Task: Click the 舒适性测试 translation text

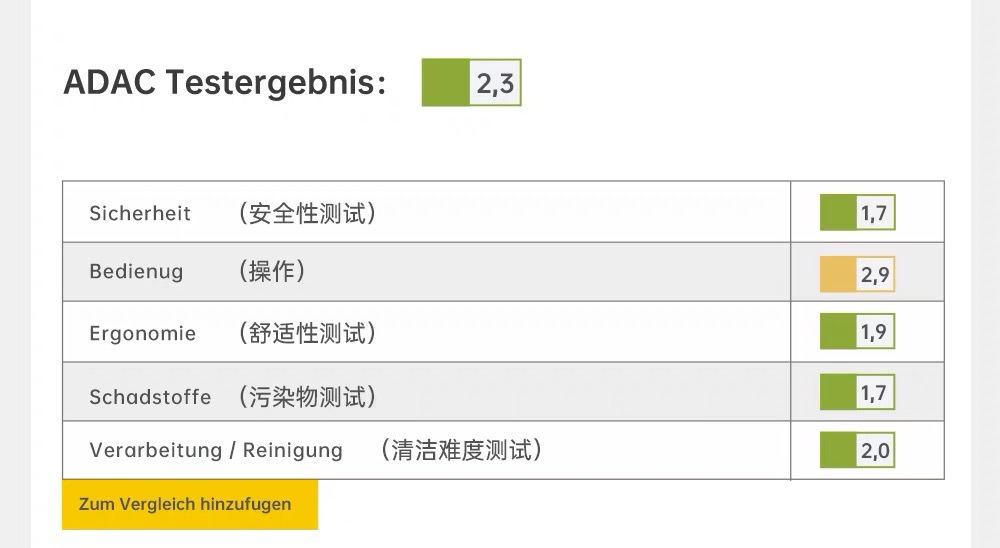Action: [x=307, y=333]
